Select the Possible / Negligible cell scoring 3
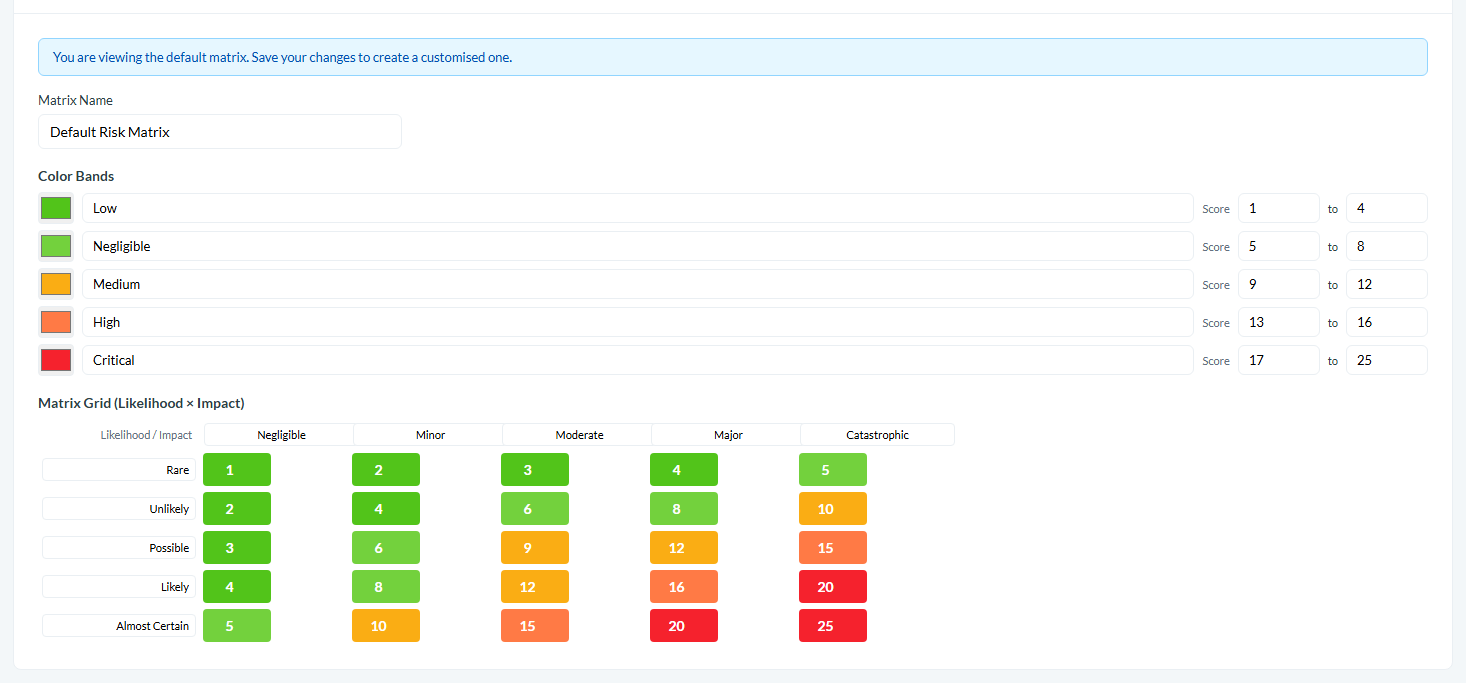The width and height of the screenshot is (1466, 683). (x=237, y=548)
